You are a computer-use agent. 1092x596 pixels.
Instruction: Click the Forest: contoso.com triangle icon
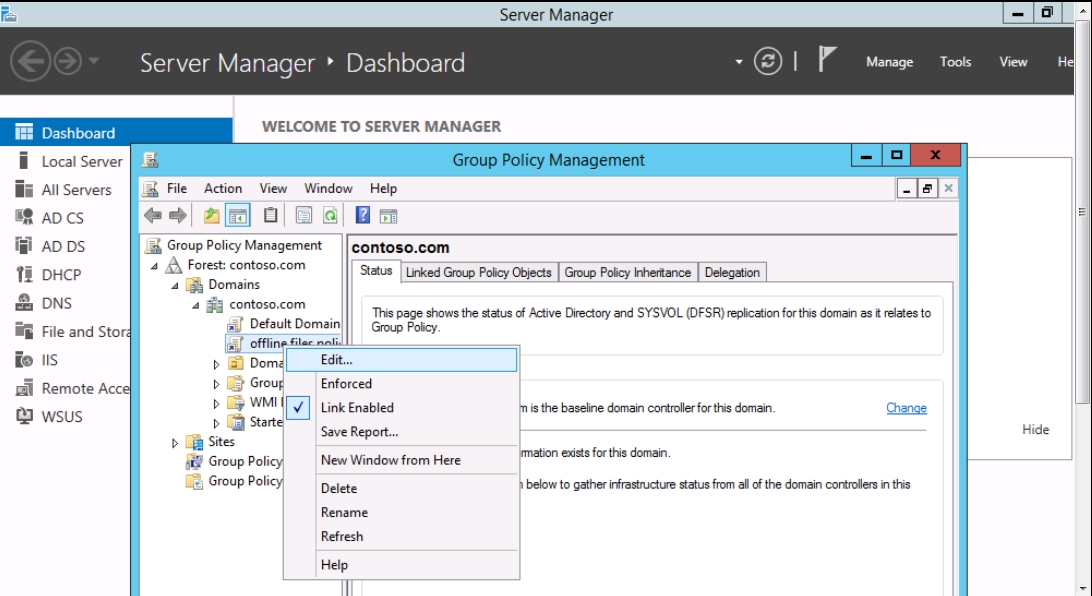coord(174,265)
